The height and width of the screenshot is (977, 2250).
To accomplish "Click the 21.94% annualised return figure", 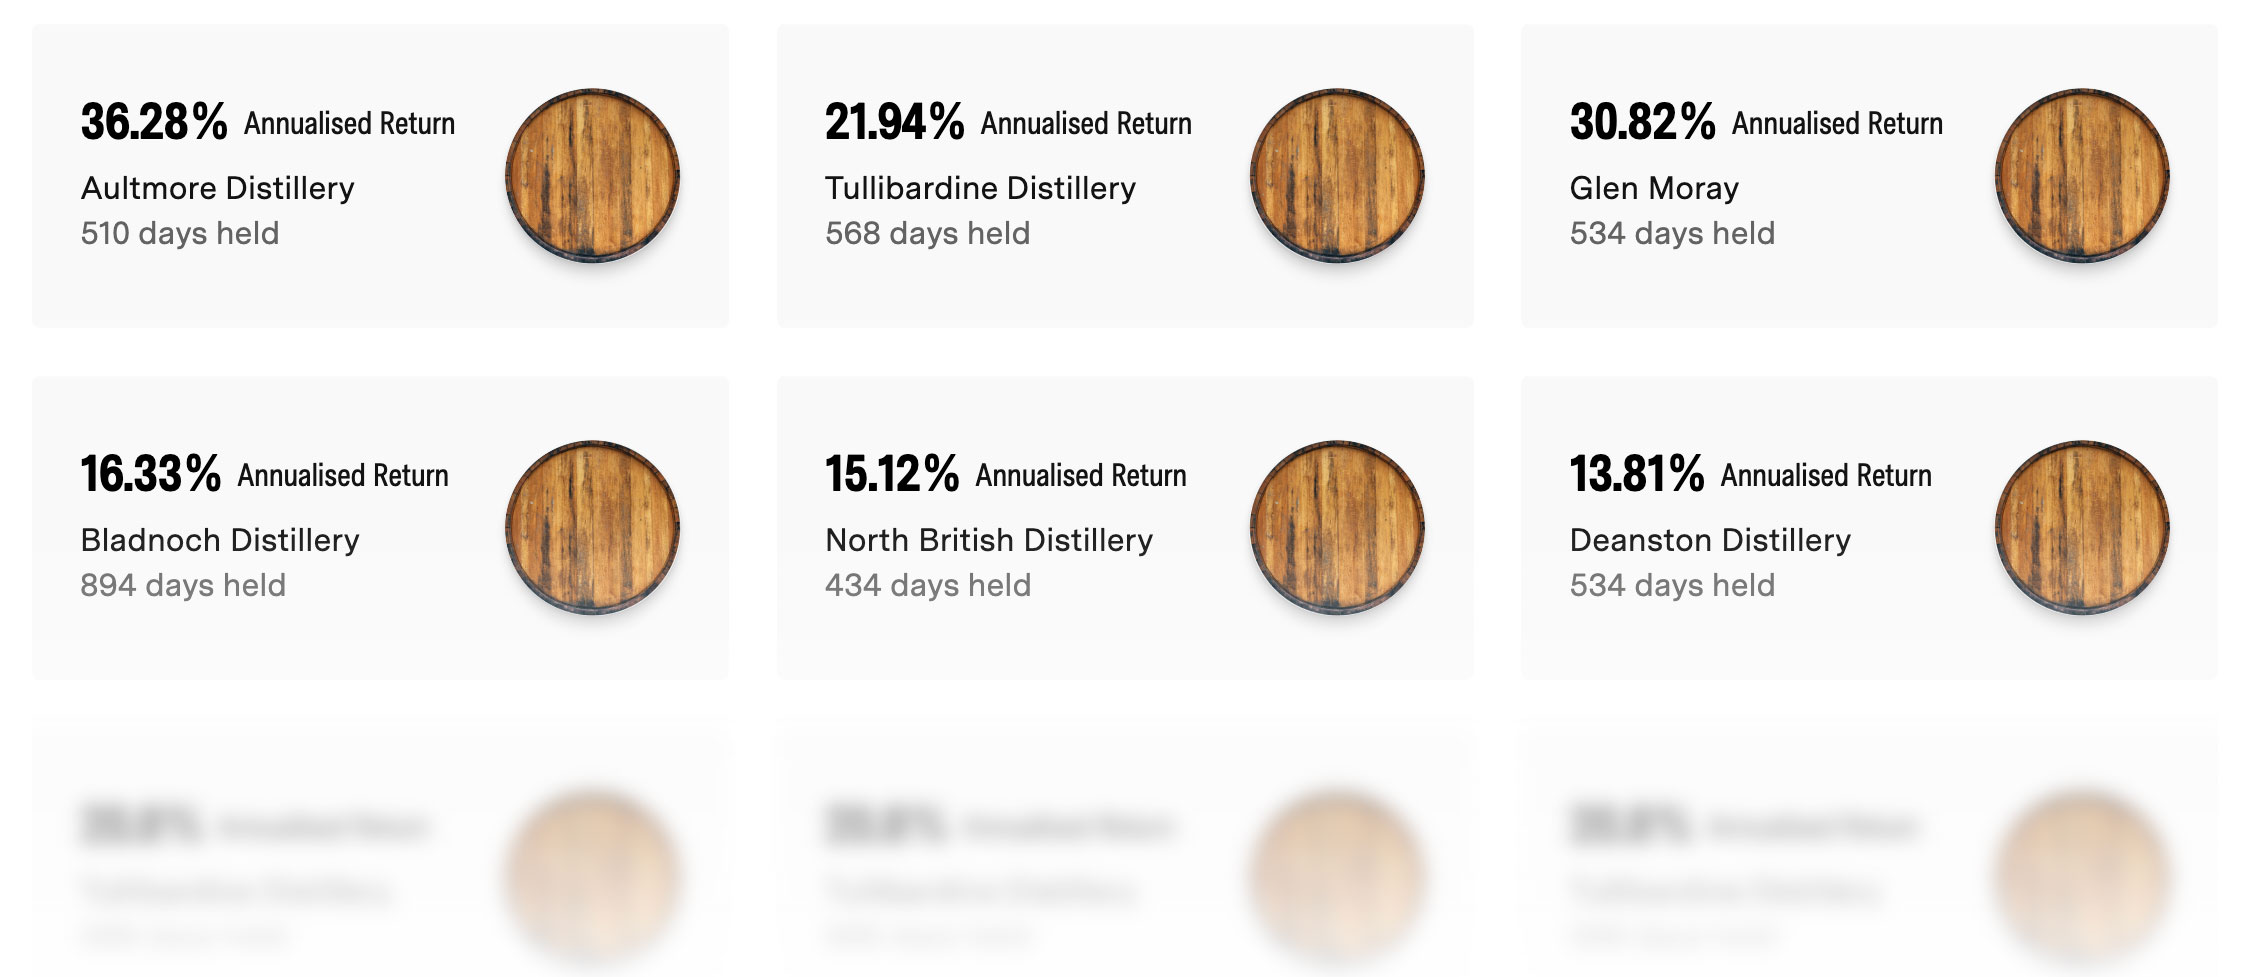I will tap(894, 122).
